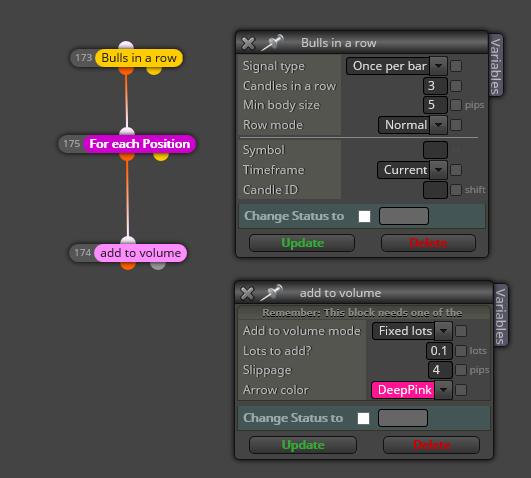Click the DeepPink arrow color swatch

pyautogui.click(x=403, y=390)
